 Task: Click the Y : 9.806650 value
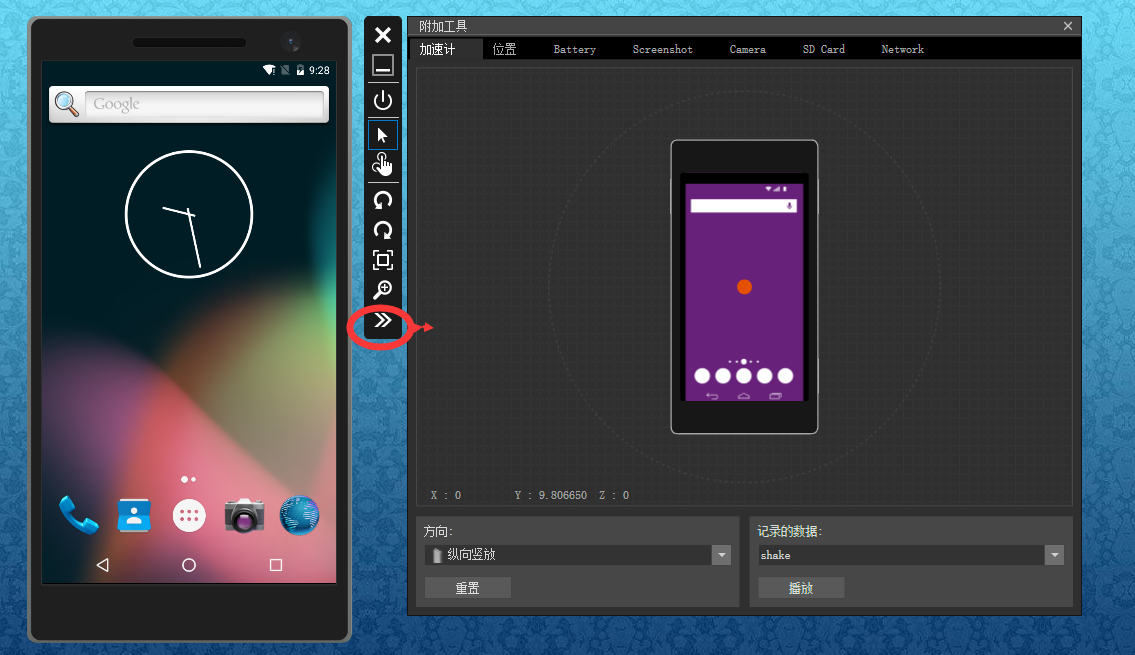click(x=551, y=495)
